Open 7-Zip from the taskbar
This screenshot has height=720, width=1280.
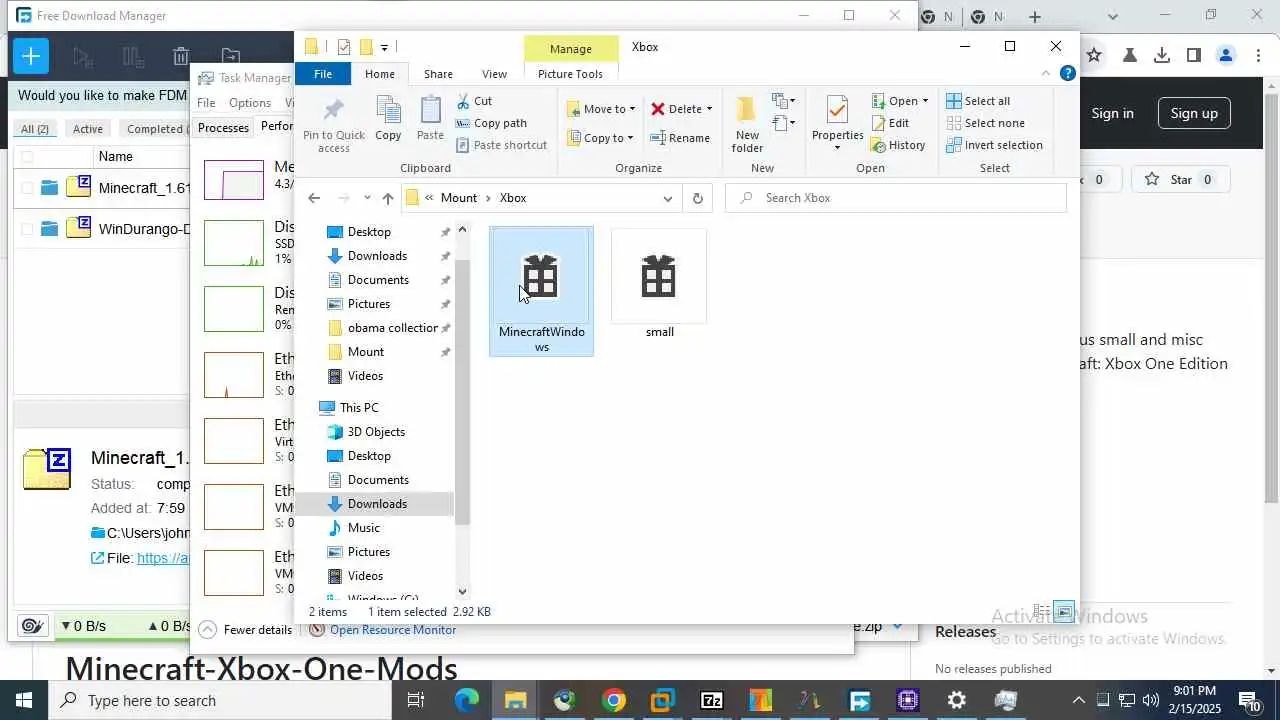(711, 700)
